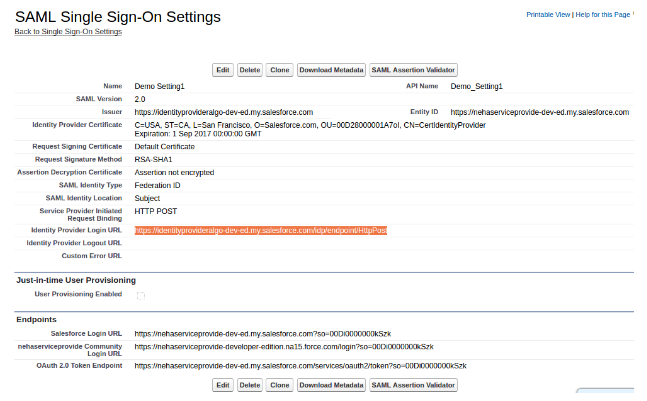The width and height of the screenshot is (647, 401).
Task: Click the Issuer URL value
Action: click(224, 112)
